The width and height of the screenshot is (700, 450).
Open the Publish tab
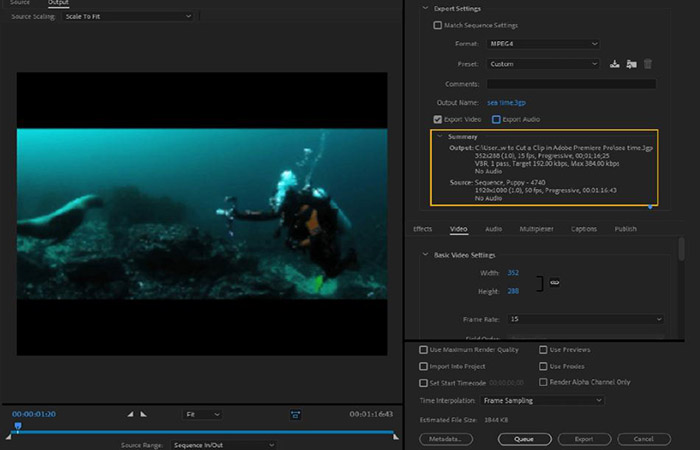[x=625, y=229]
